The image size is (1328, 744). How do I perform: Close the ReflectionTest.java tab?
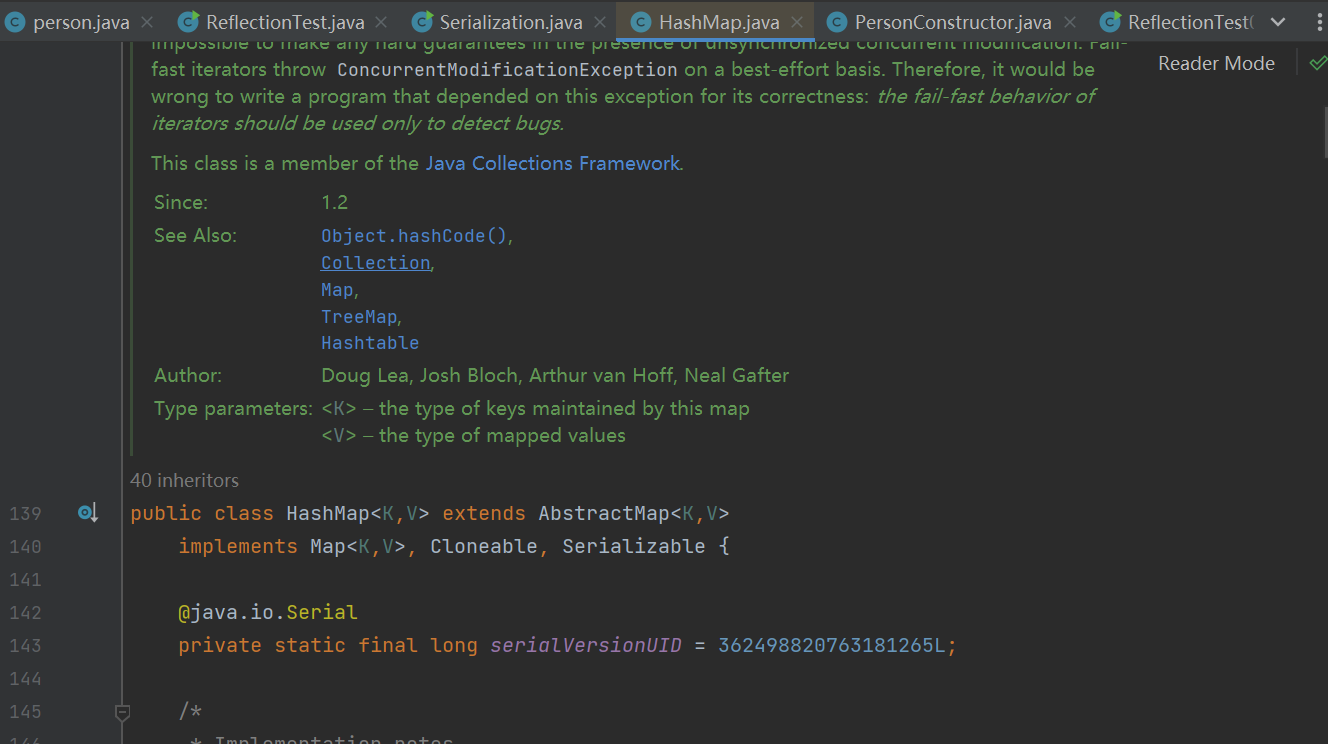click(x=382, y=22)
